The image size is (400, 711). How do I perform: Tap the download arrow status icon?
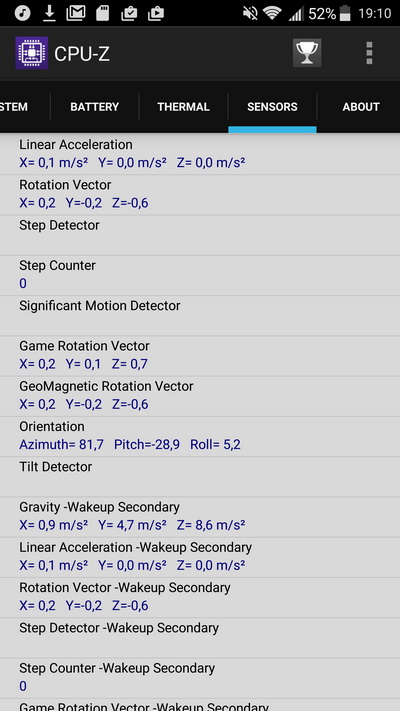tap(49, 13)
